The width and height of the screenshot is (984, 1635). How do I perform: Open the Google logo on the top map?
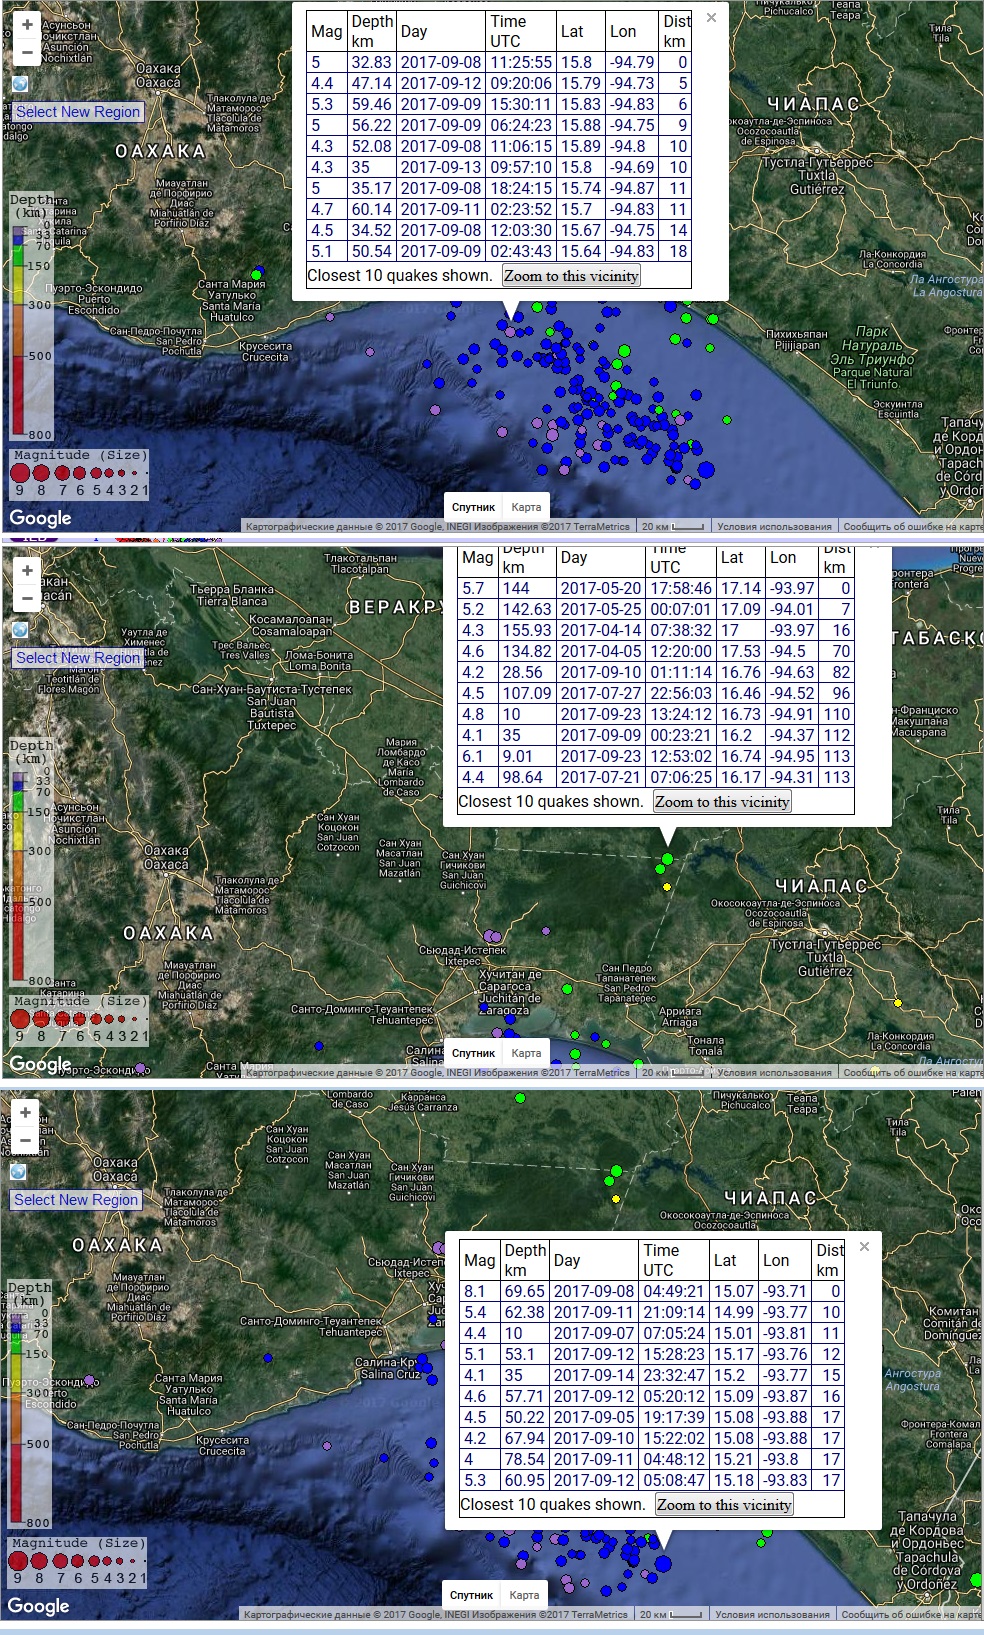(40, 518)
